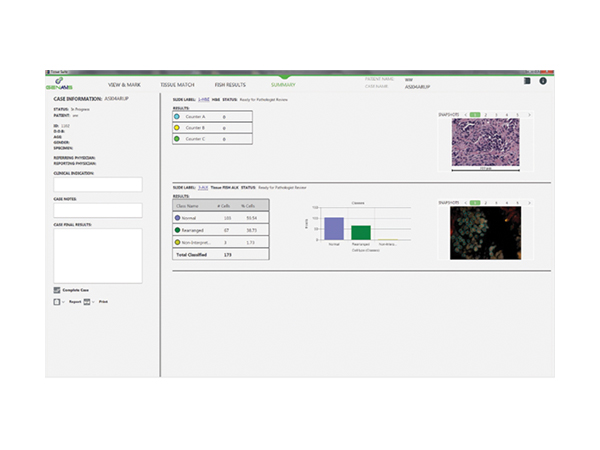Select H&E snapshot page 4
600x450 pixels.
pos(507,115)
